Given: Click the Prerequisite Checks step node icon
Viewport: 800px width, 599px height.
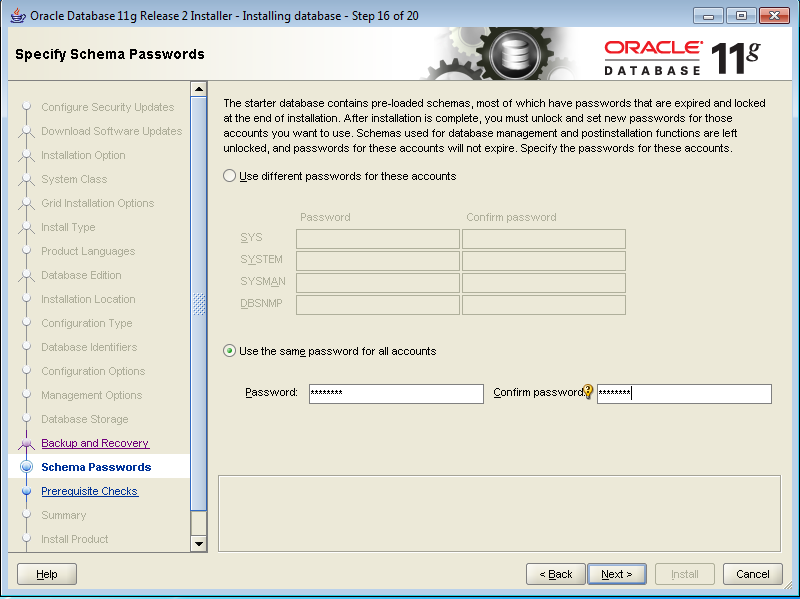Looking at the screenshot, I should (x=27, y=491).
